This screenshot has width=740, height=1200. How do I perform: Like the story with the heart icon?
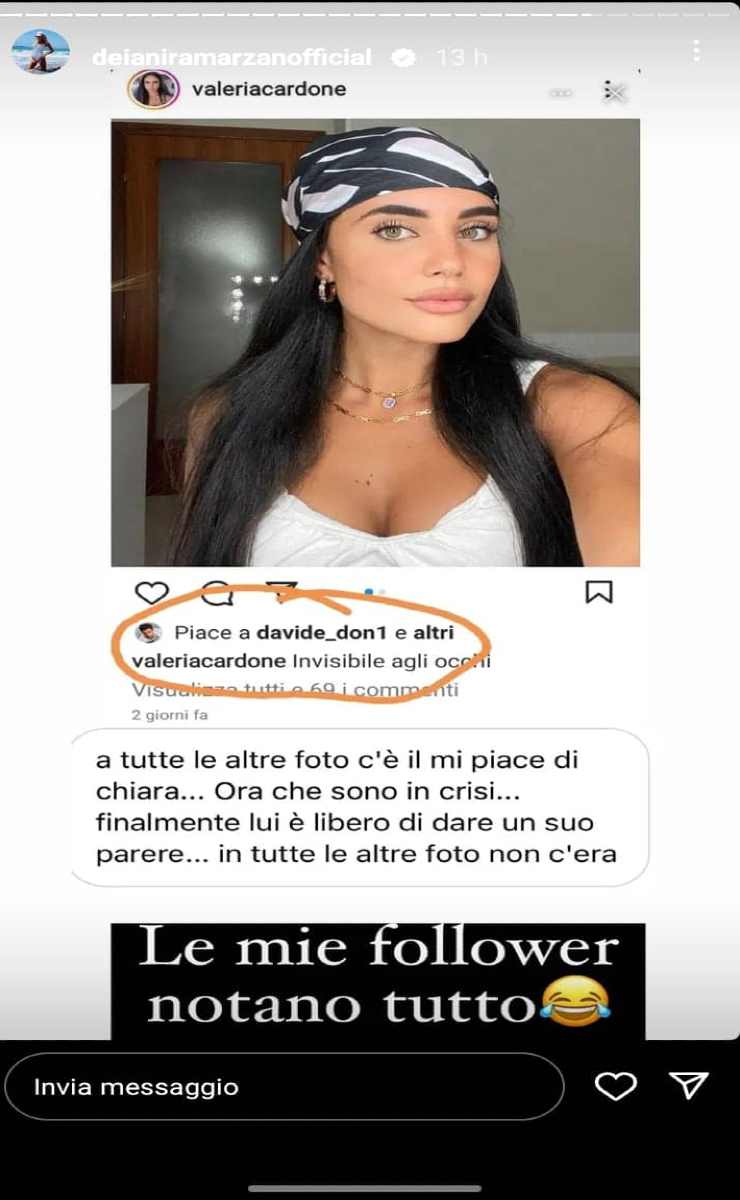coord(615,1086)
